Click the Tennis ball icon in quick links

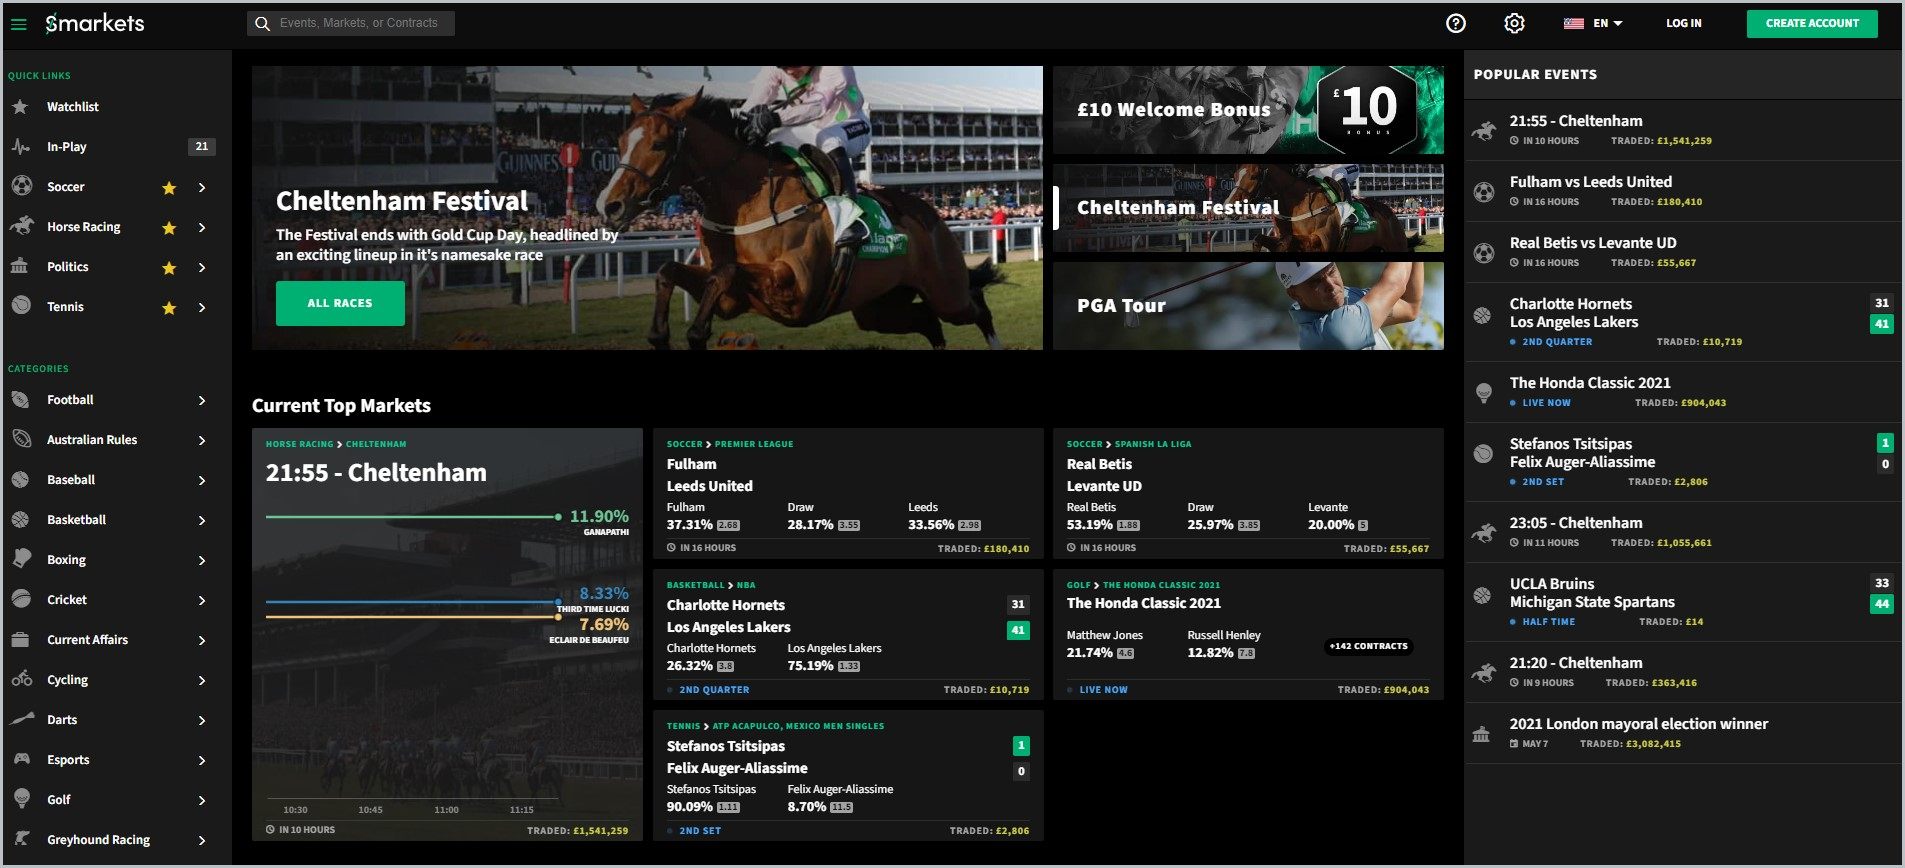click(21, 306)
